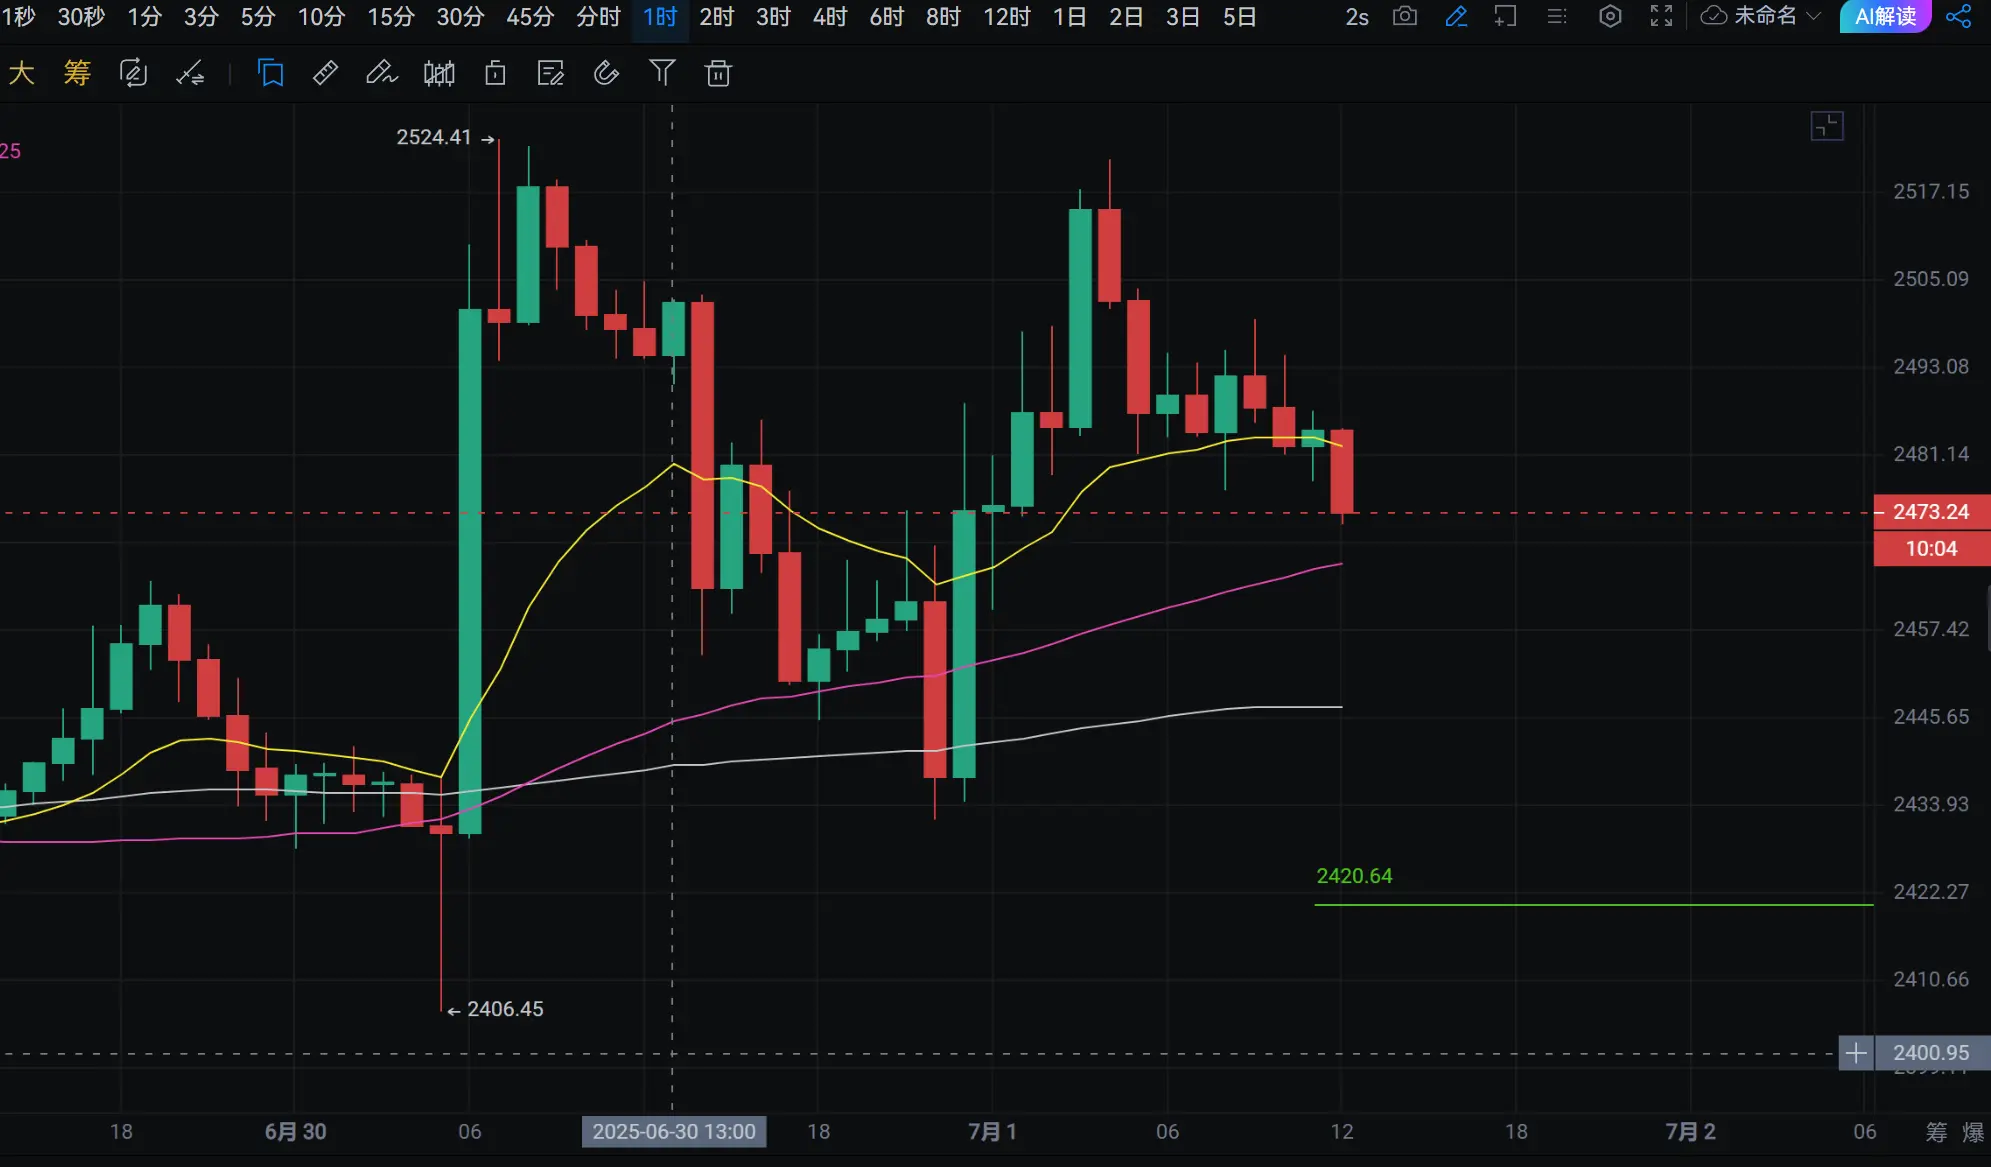Open the list layout icon
1991x1167 pixels.
pos(1557,16)
